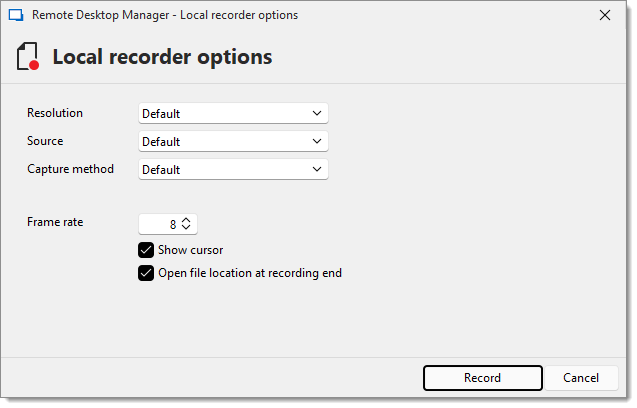Start recording with the Record button
637x408 pixels.
(x=483, y=378)
